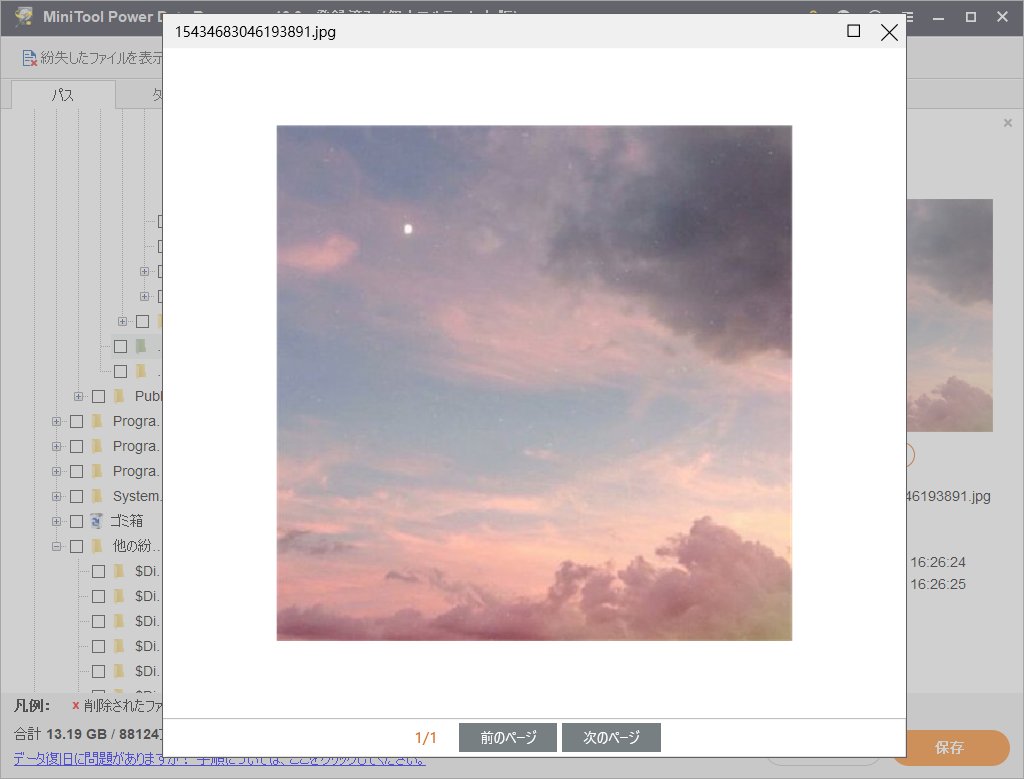Click the Recycle Bin (ゴミ箱) icon

pyautogui.click(x=97, y=521)
